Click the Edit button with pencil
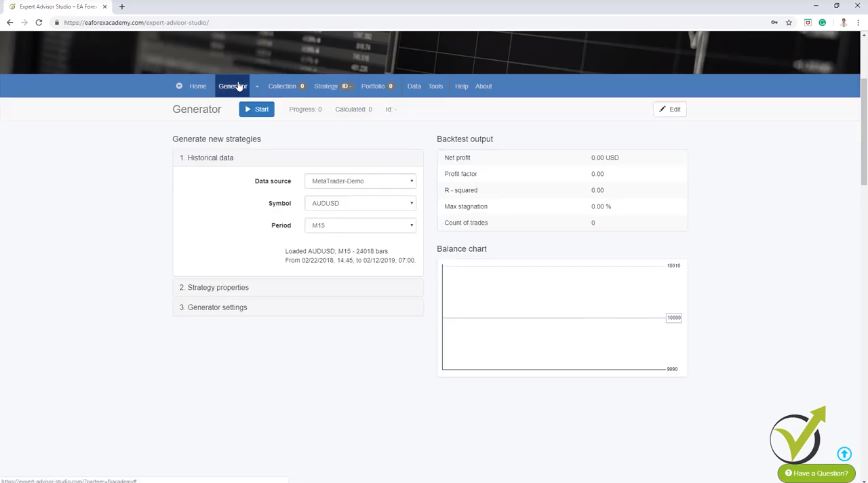The height and width of the screenshot is (483, 868). tap(670, 109)
